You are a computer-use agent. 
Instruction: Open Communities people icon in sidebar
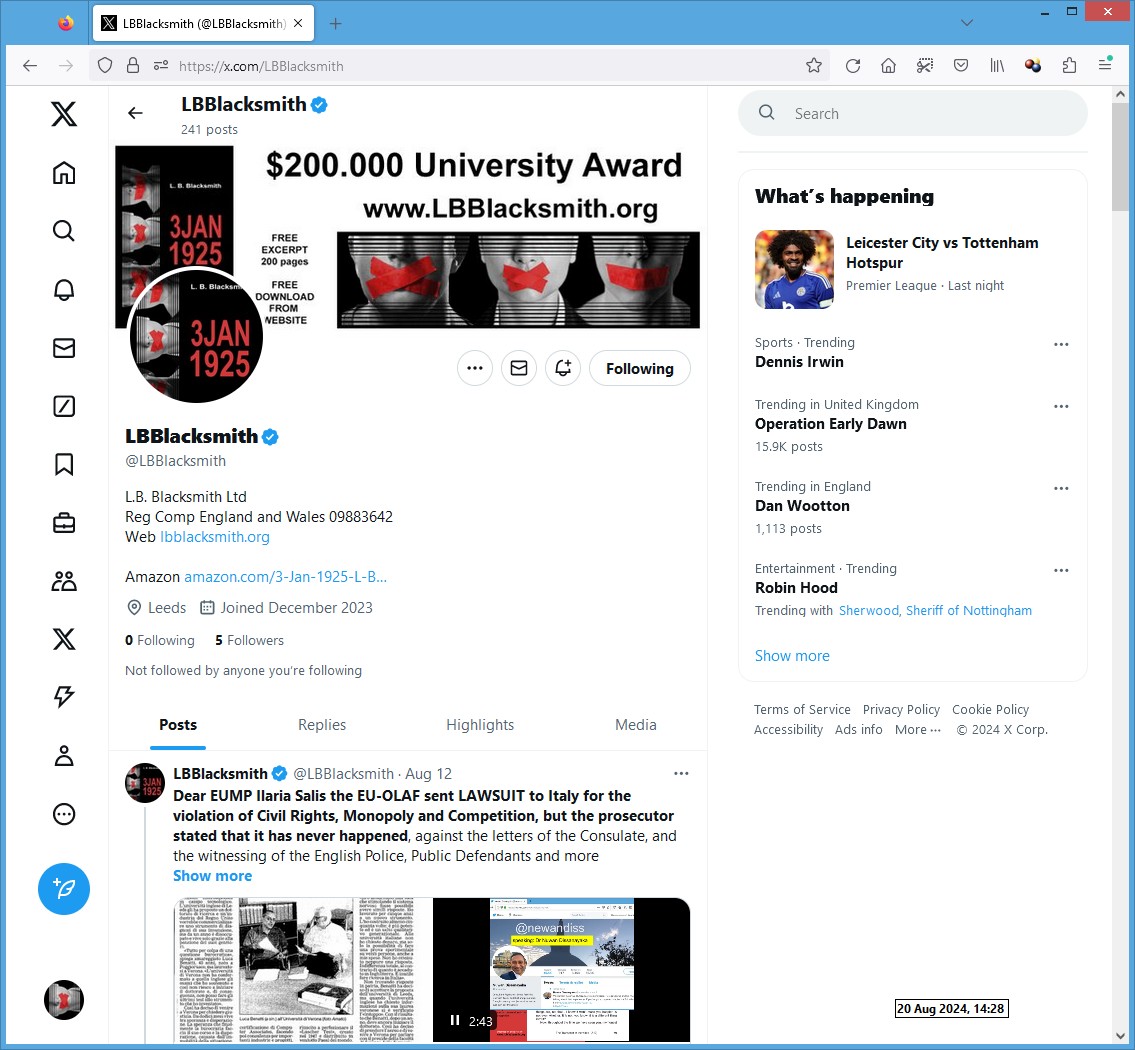pos(64,581)
